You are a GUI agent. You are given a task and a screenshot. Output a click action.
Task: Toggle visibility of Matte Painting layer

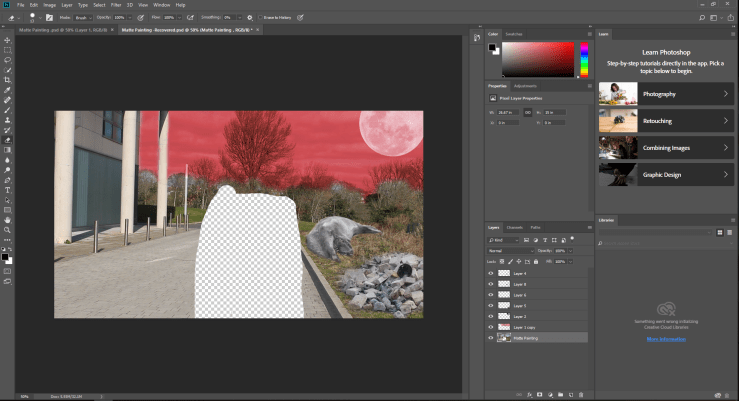pos(490,338)
